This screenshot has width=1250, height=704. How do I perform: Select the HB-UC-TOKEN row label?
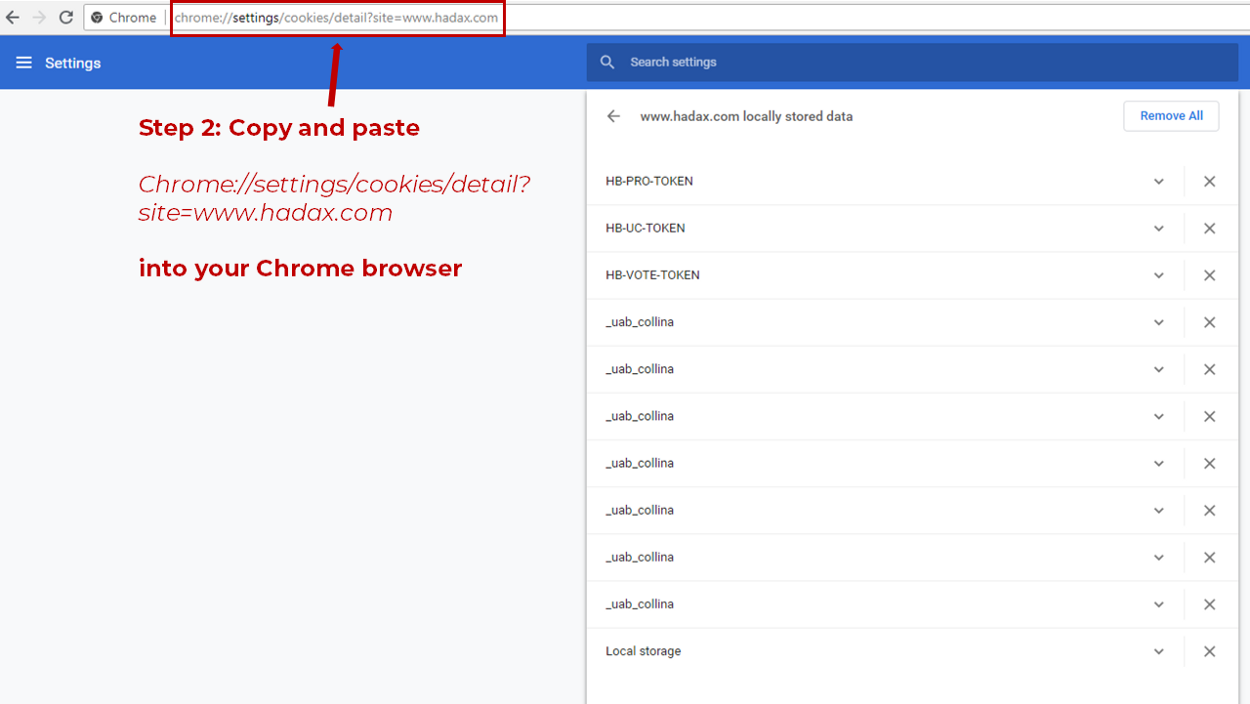tap(645, 228)
